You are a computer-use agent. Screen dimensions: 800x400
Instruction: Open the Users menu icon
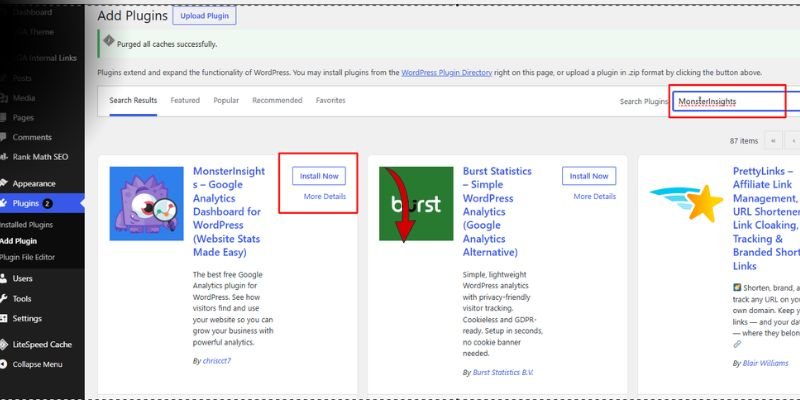pos(3,279)
